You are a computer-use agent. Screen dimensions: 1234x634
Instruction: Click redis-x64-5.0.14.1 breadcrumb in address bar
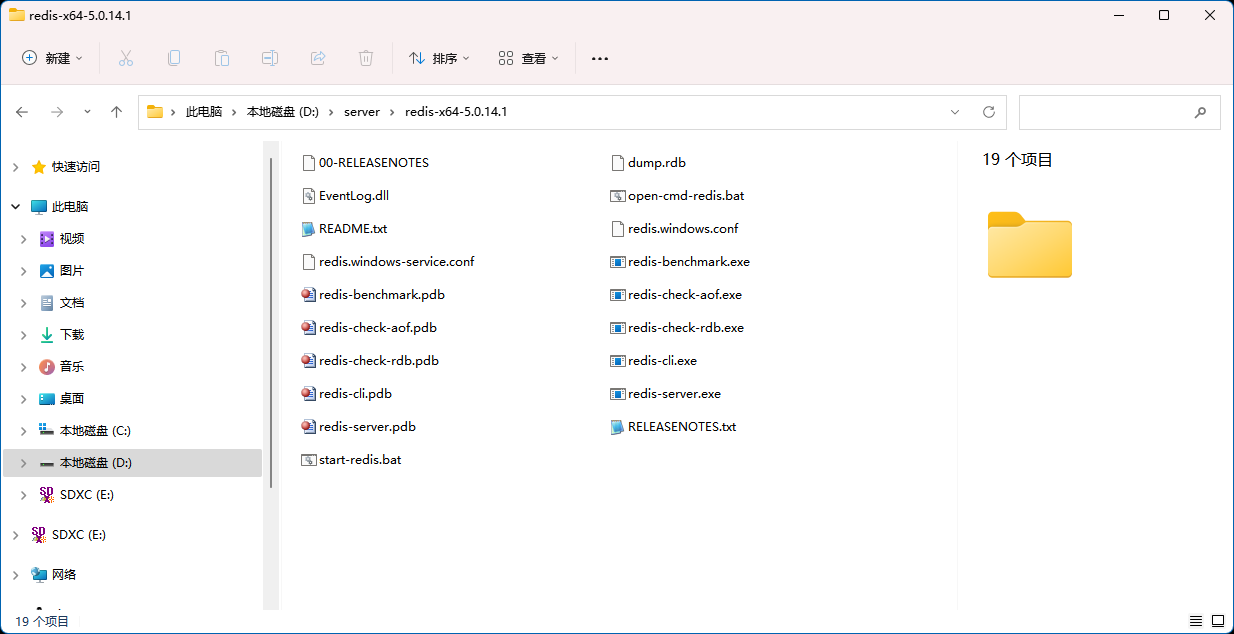[x=456, y=112]
